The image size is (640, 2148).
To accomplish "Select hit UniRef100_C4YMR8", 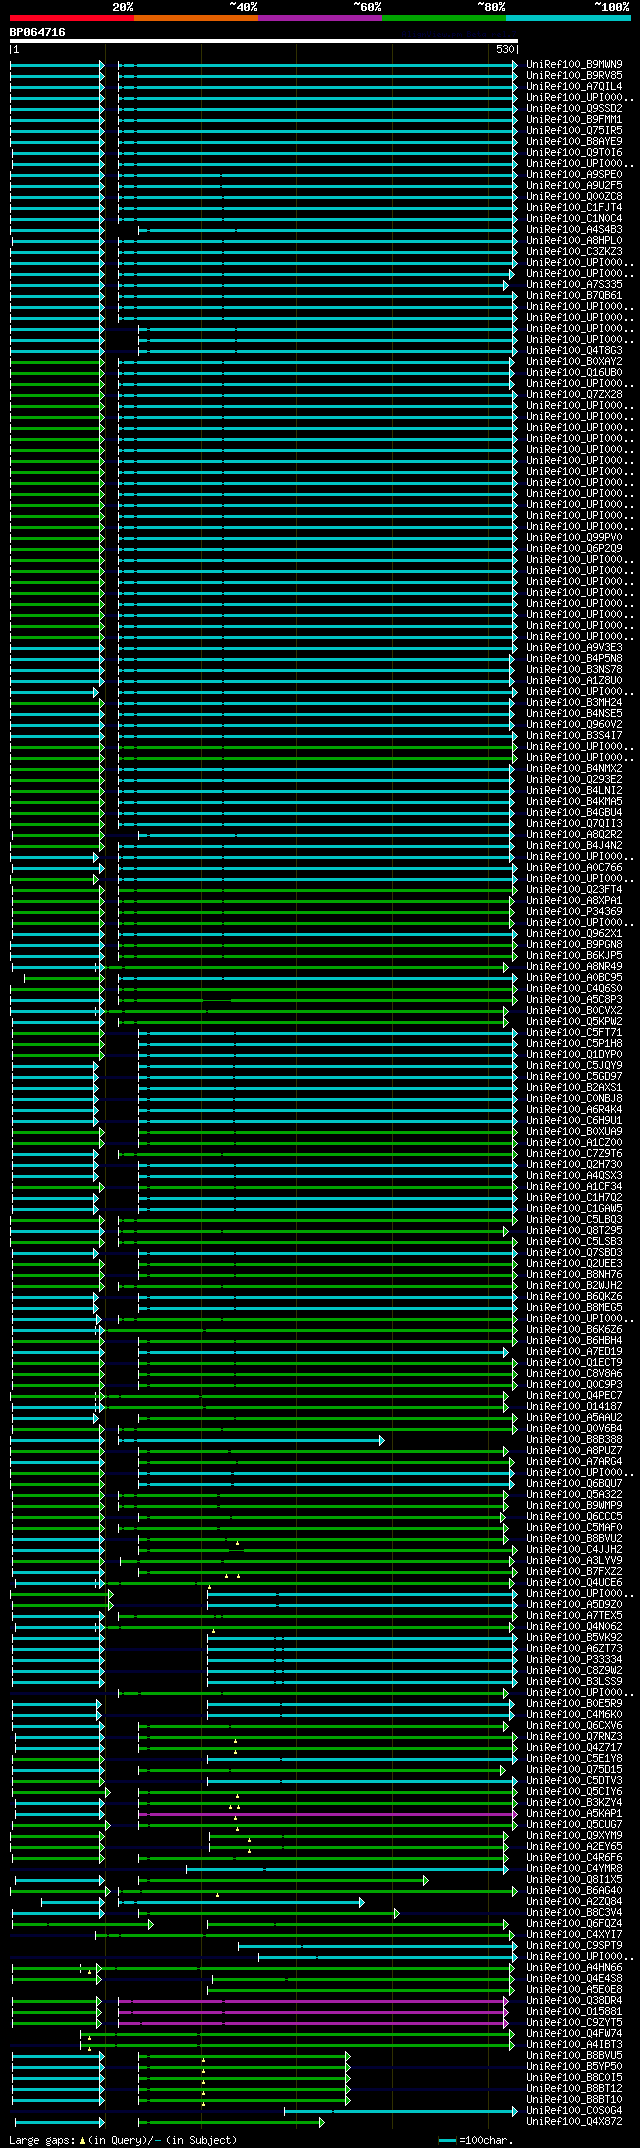I will pyautogui.click(x=574, y=1868).
